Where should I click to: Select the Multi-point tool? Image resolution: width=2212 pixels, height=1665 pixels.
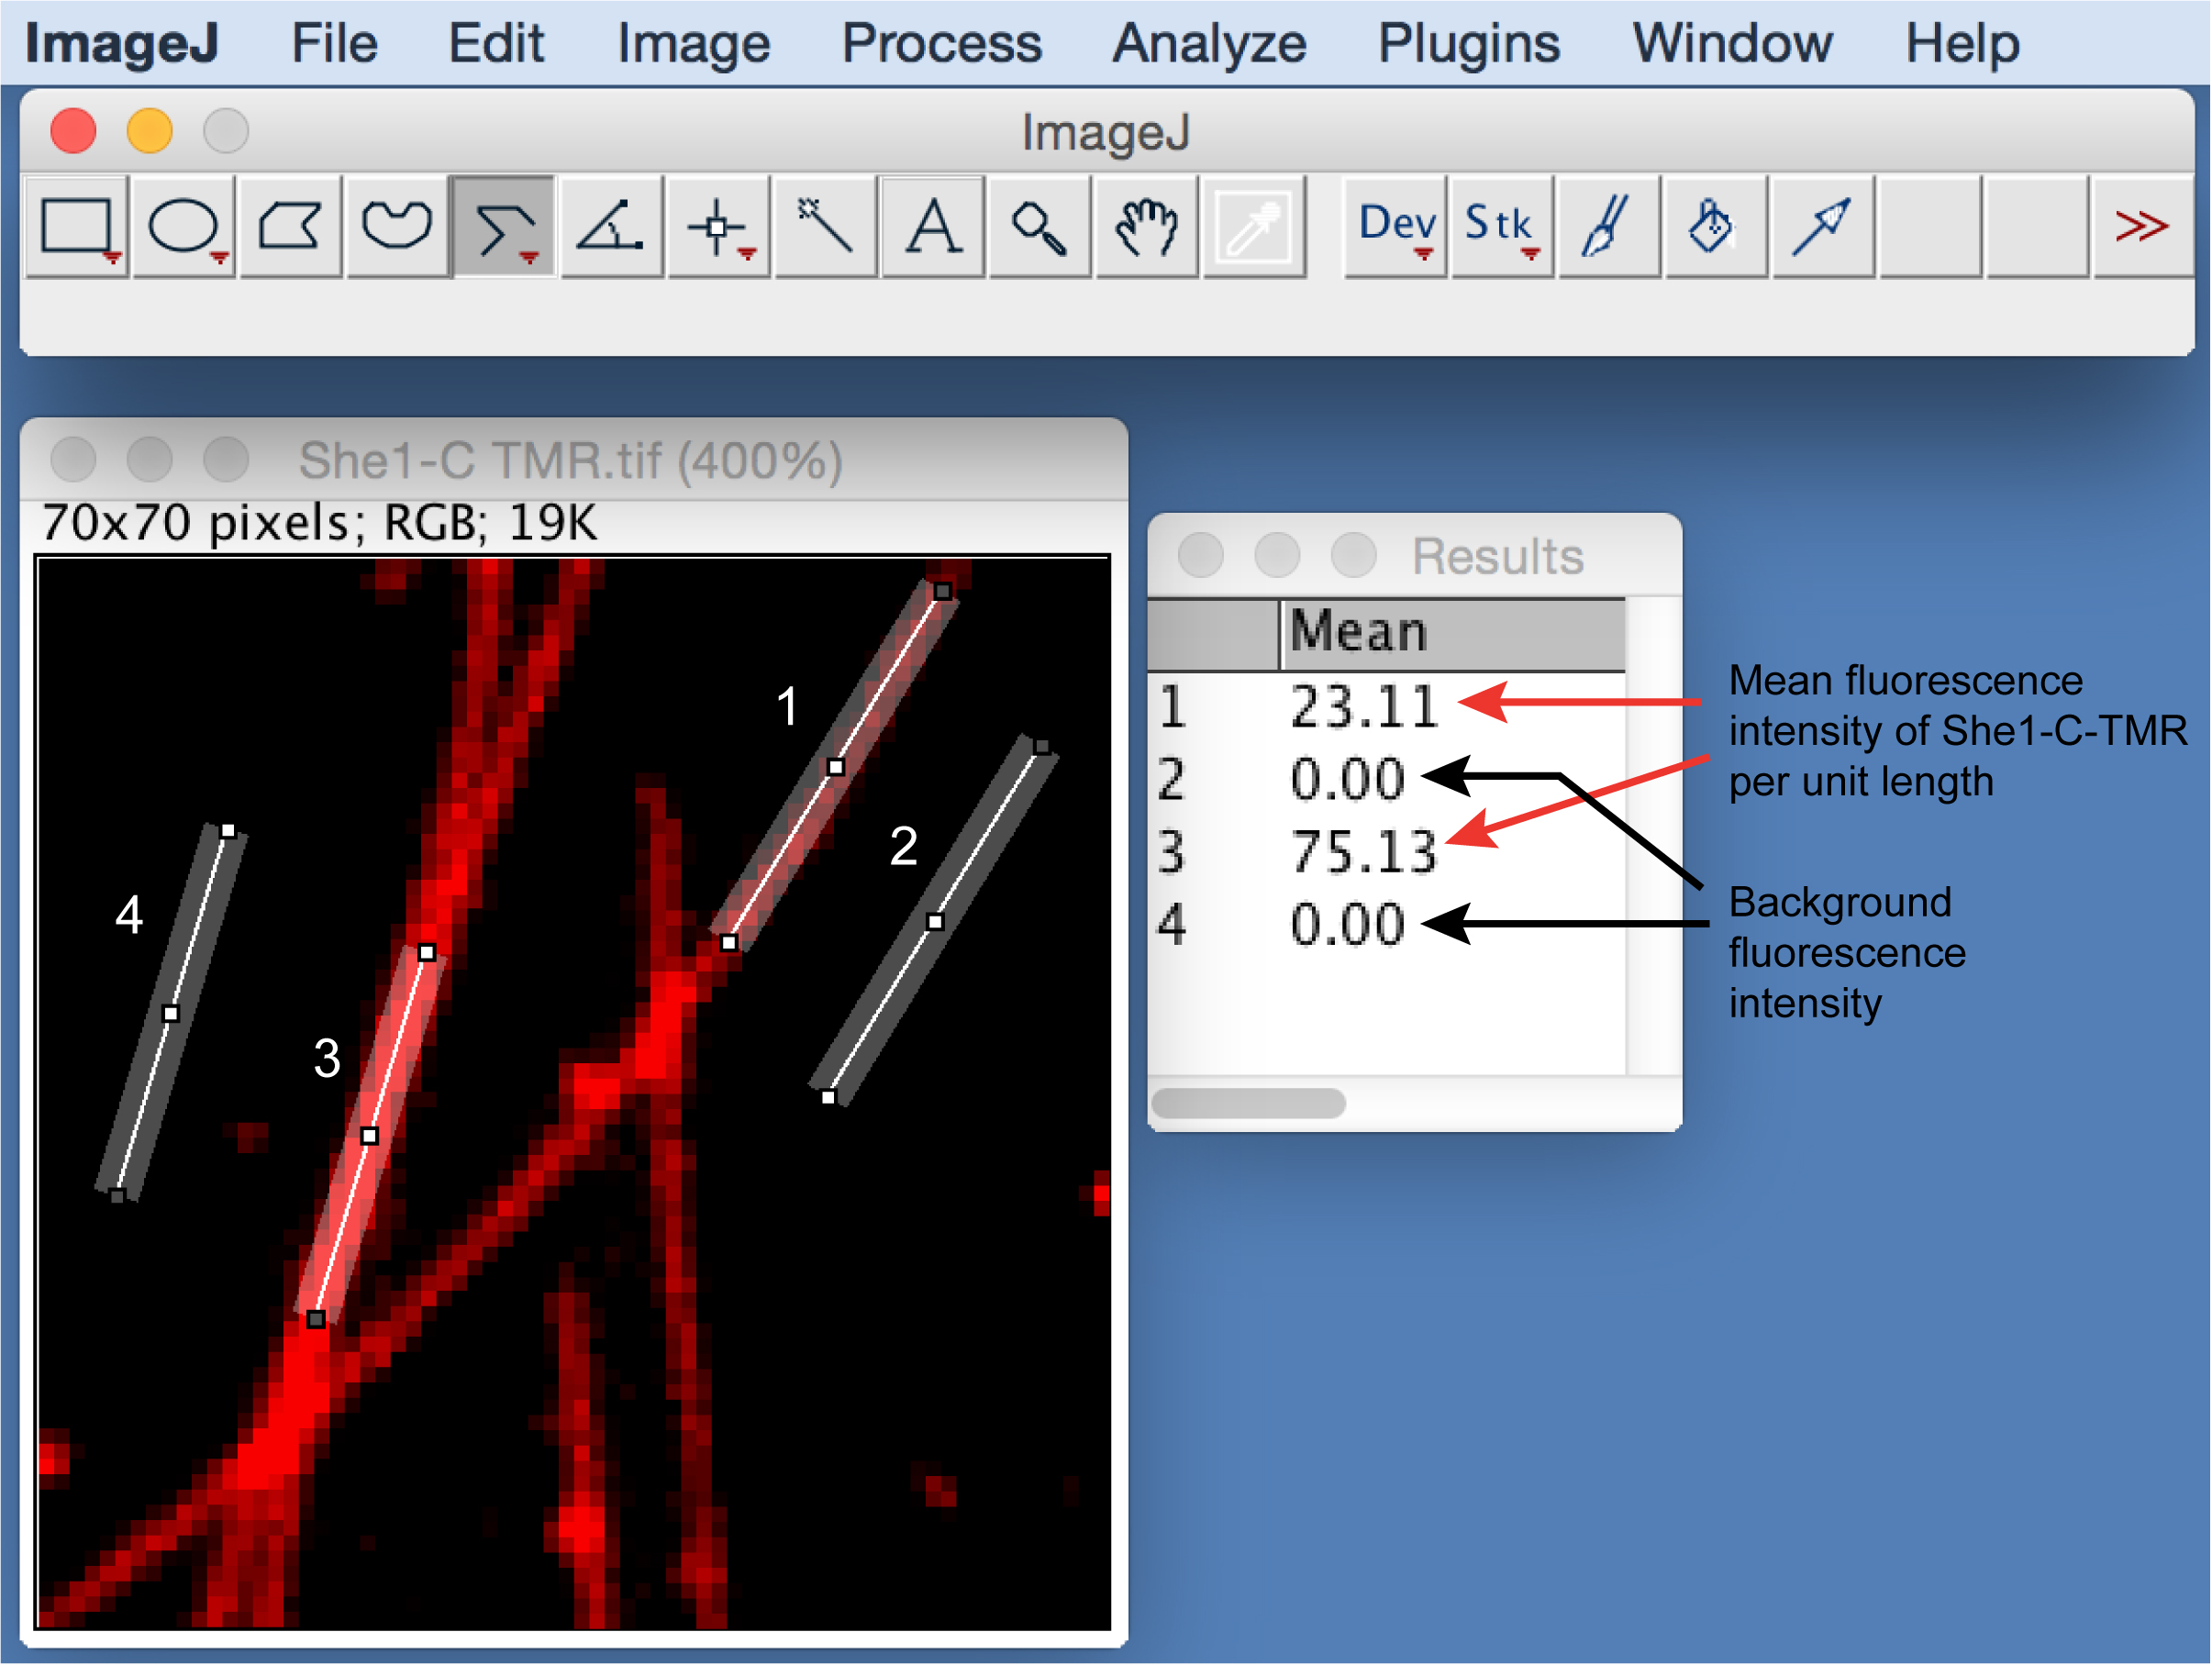click(x=718, y=227)
